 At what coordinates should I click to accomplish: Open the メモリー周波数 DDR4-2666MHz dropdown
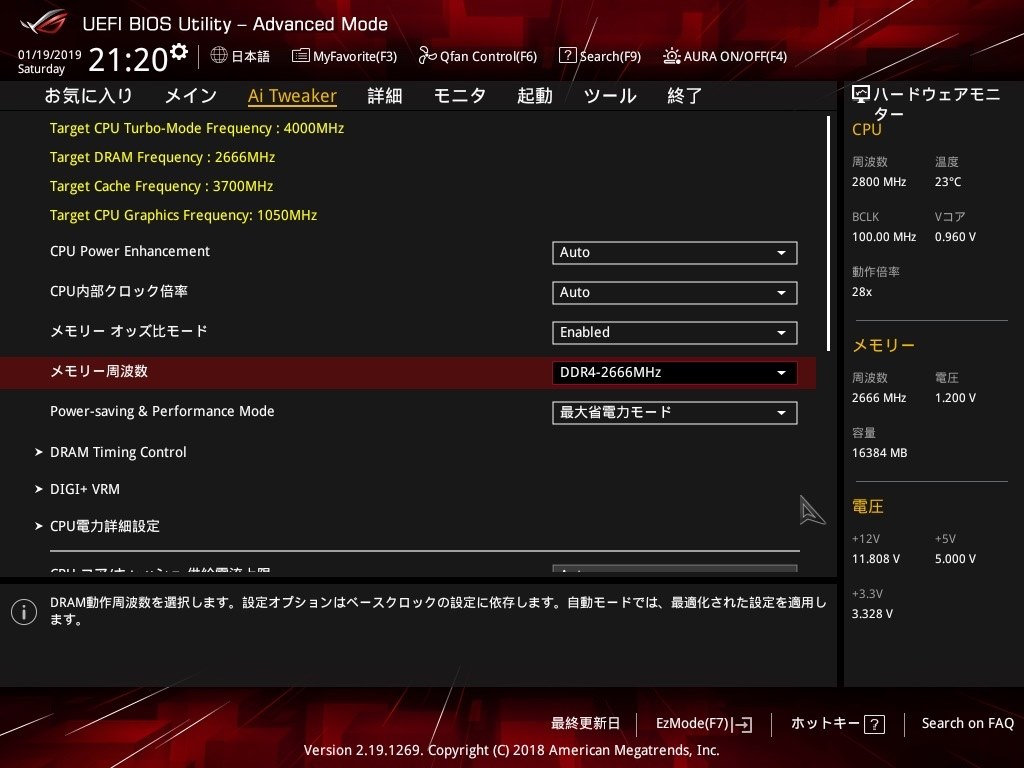[674, 372]
